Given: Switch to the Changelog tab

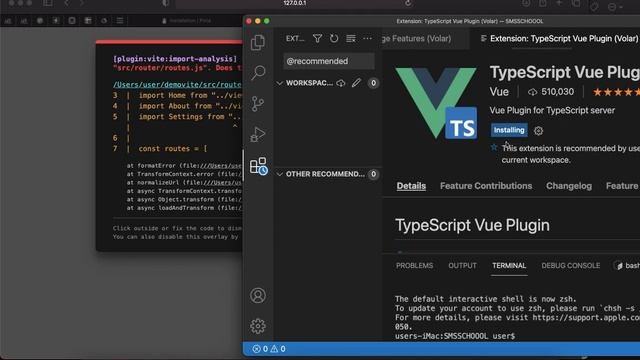Looking at the screenshot, I should point(569,186).
